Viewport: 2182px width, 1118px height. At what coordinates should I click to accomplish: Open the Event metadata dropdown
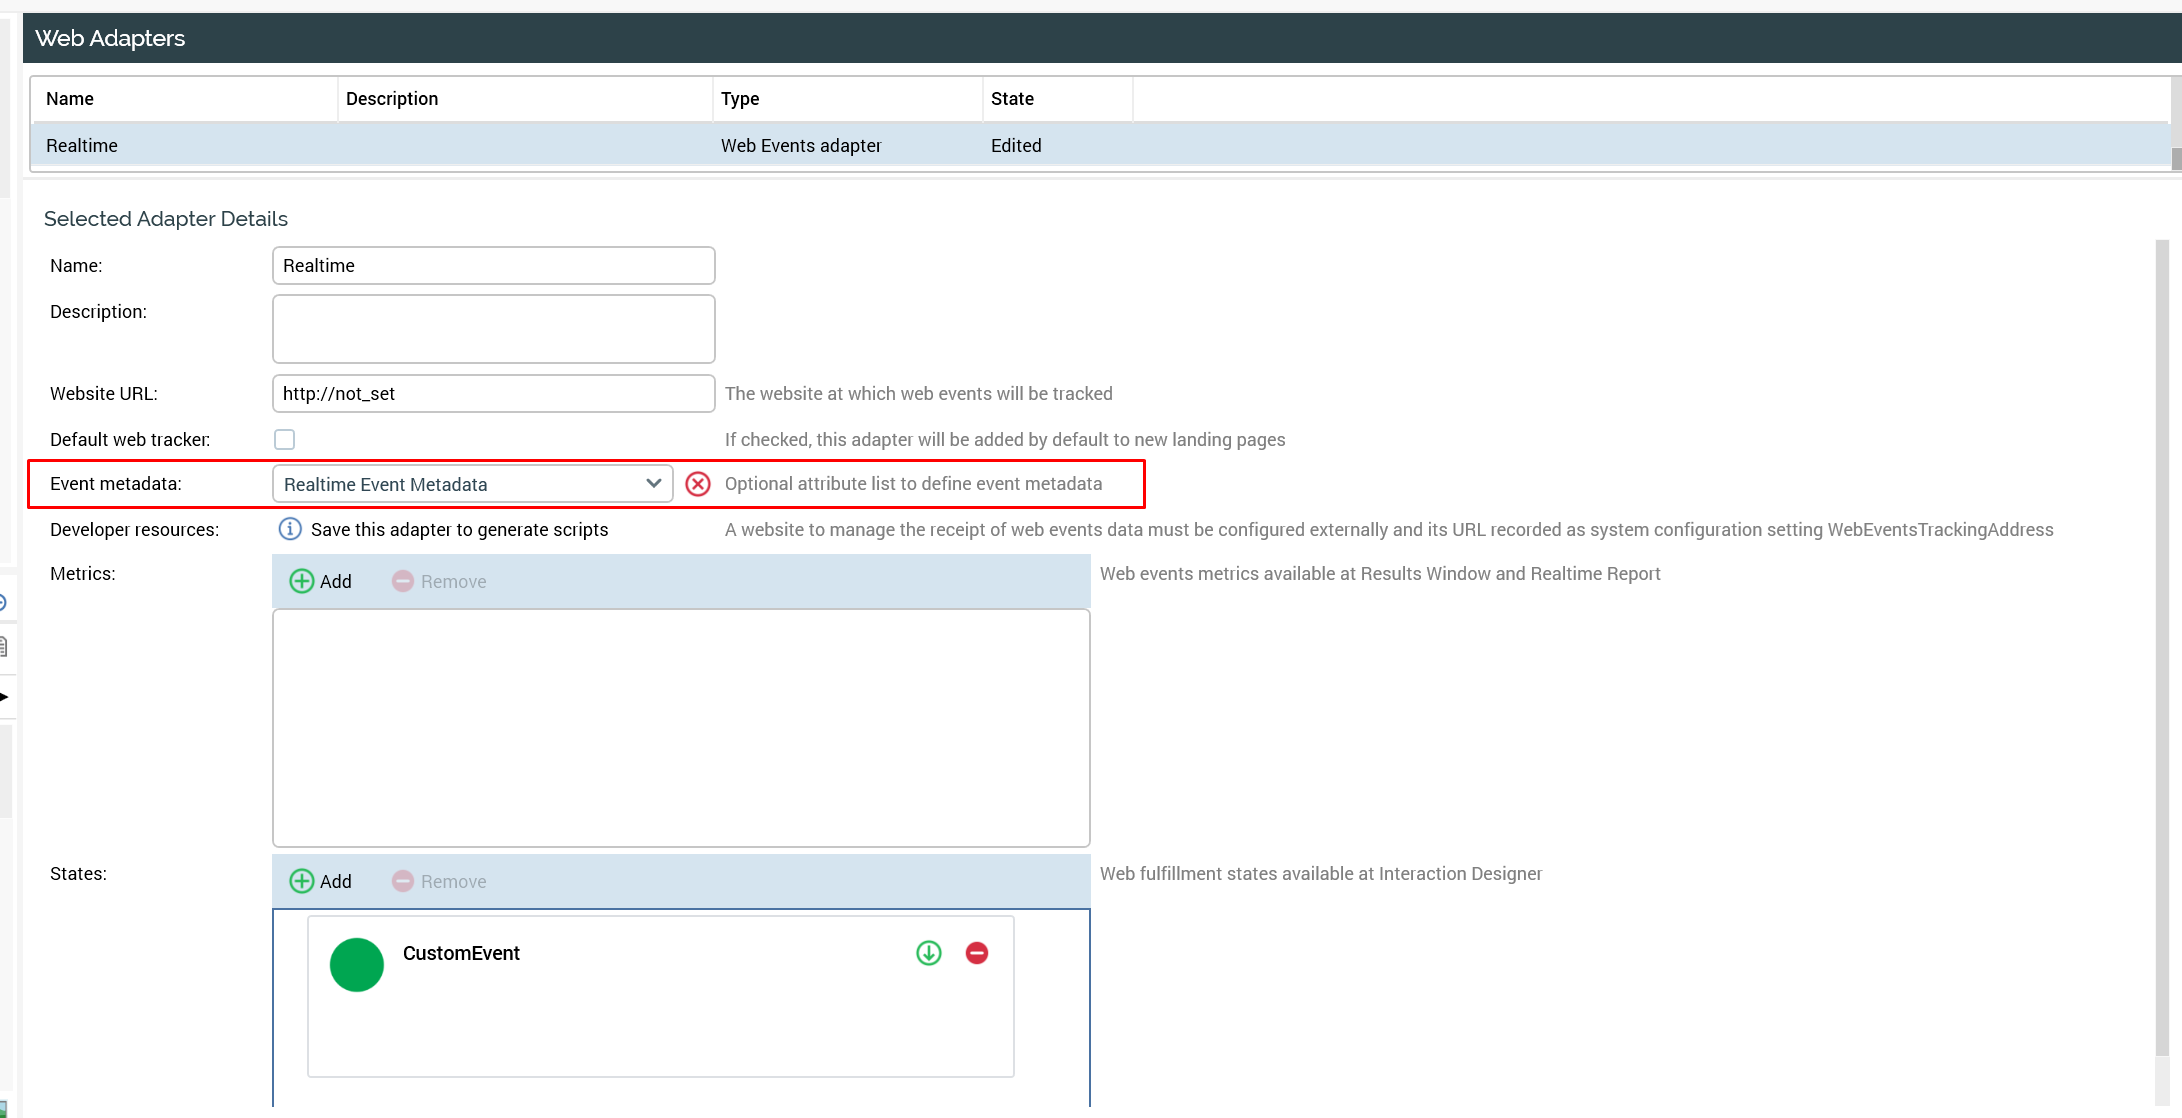460,485
